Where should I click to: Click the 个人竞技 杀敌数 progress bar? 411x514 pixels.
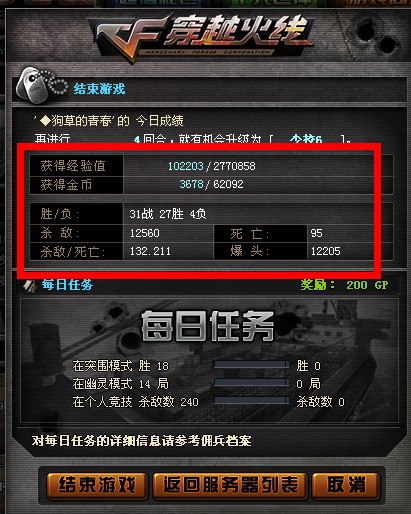(x=251, y=400)
